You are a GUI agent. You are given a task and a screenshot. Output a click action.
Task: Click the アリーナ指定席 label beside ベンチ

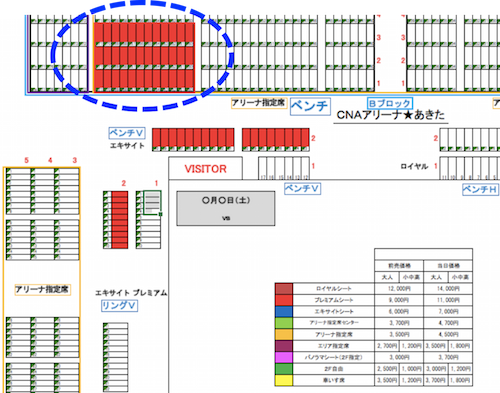coord(259,103)
